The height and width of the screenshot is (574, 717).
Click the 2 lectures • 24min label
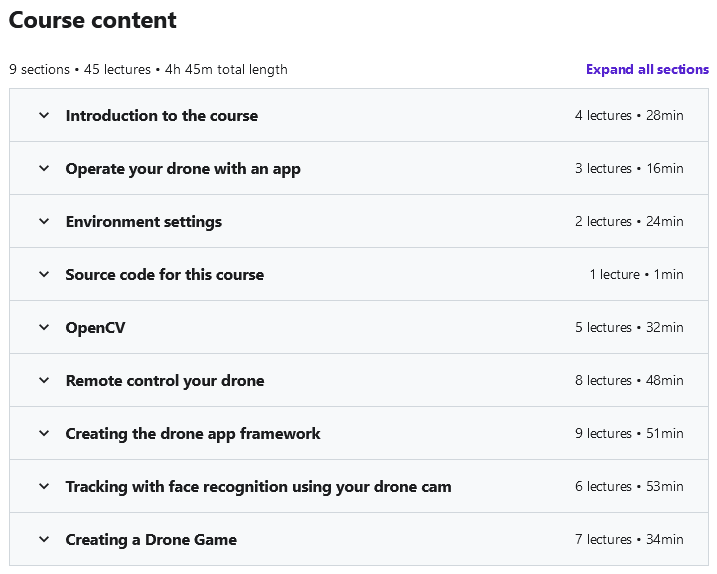[x=629, y=221]
